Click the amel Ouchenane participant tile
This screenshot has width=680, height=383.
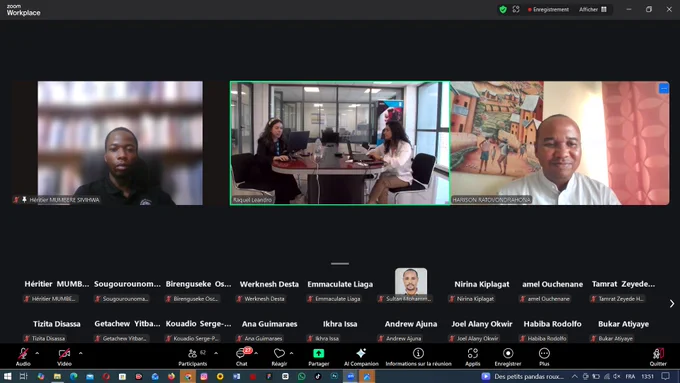(x=552, y=285)
